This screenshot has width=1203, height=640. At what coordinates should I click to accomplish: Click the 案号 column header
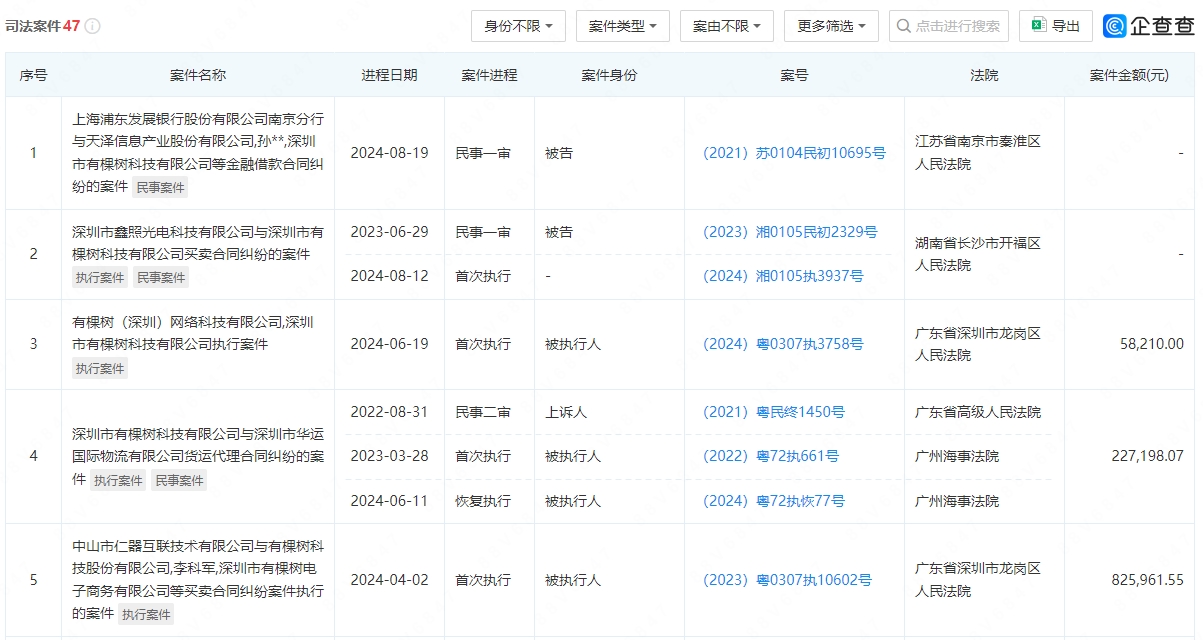tap(794, 75)
